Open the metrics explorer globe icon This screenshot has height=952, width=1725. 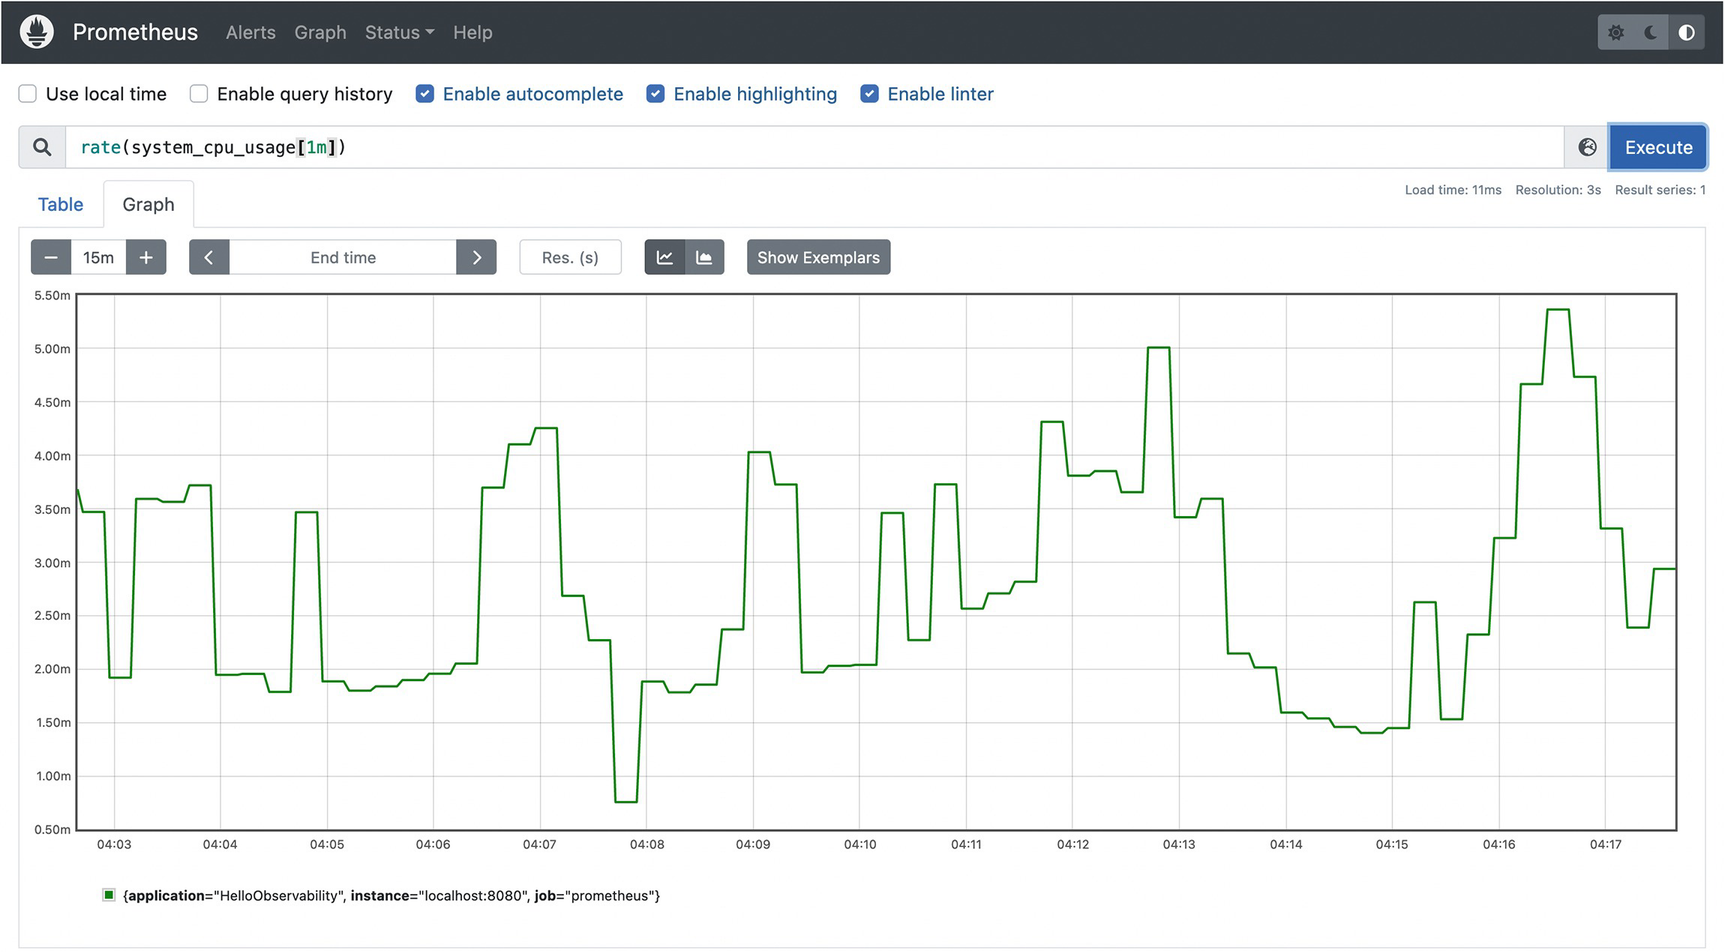pos(1587,147)
